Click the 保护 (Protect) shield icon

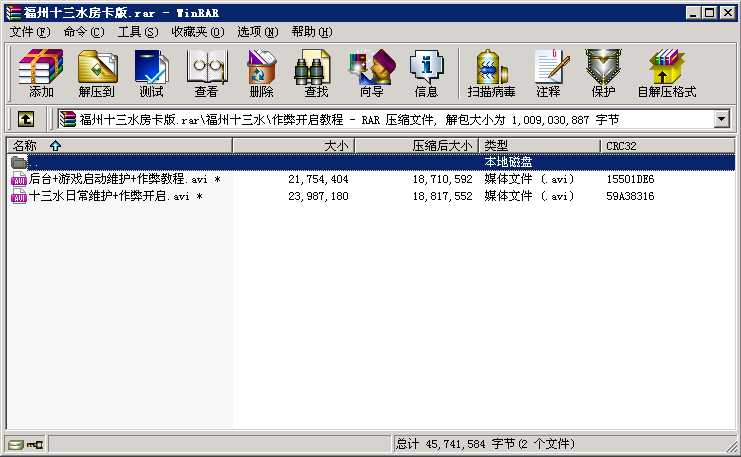point(603,73)
